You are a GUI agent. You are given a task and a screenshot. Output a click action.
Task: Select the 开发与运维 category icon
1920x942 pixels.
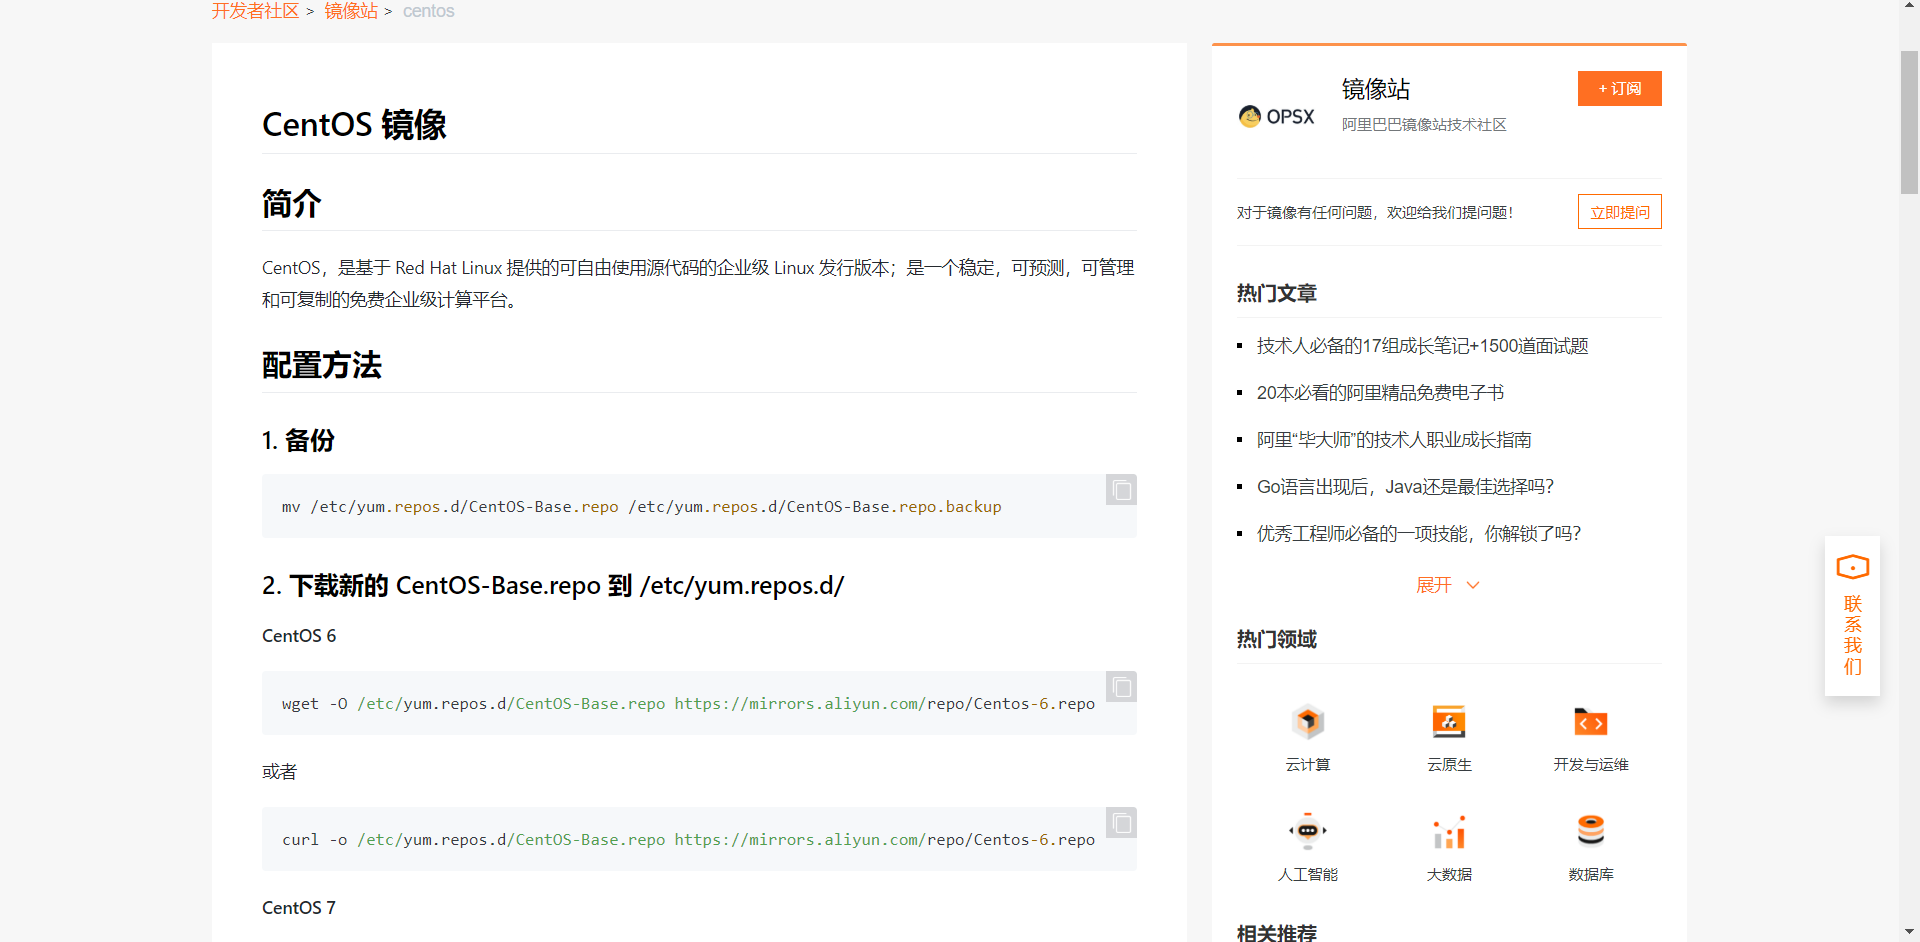pyautogui.click(x=1590, y=722)
